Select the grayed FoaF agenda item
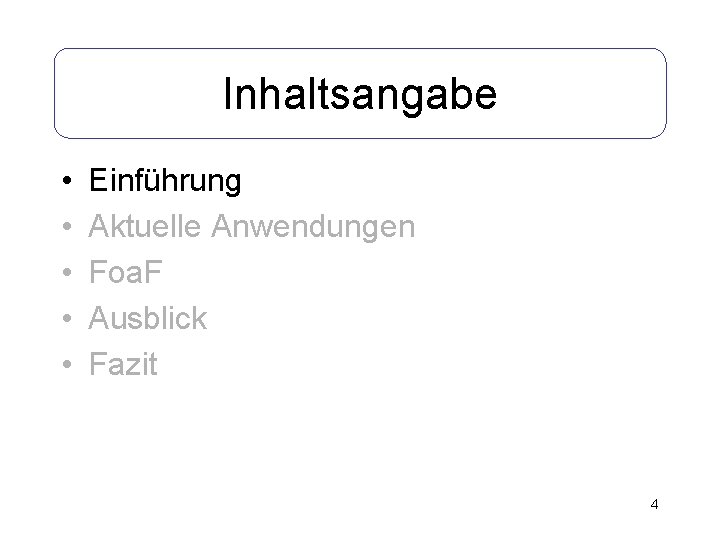This screenshot has width=720, height=540. (125, 272)
